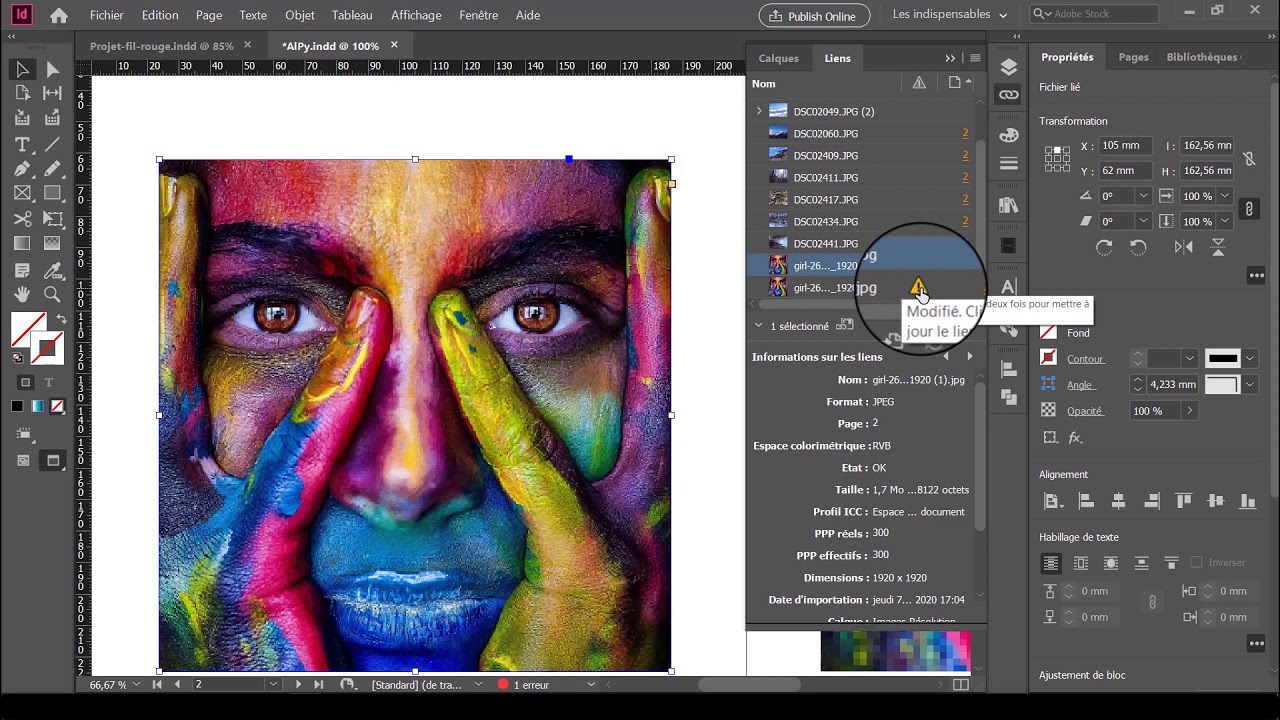
Task: Pick the Eyedropper tool
Action: point(52,270)
